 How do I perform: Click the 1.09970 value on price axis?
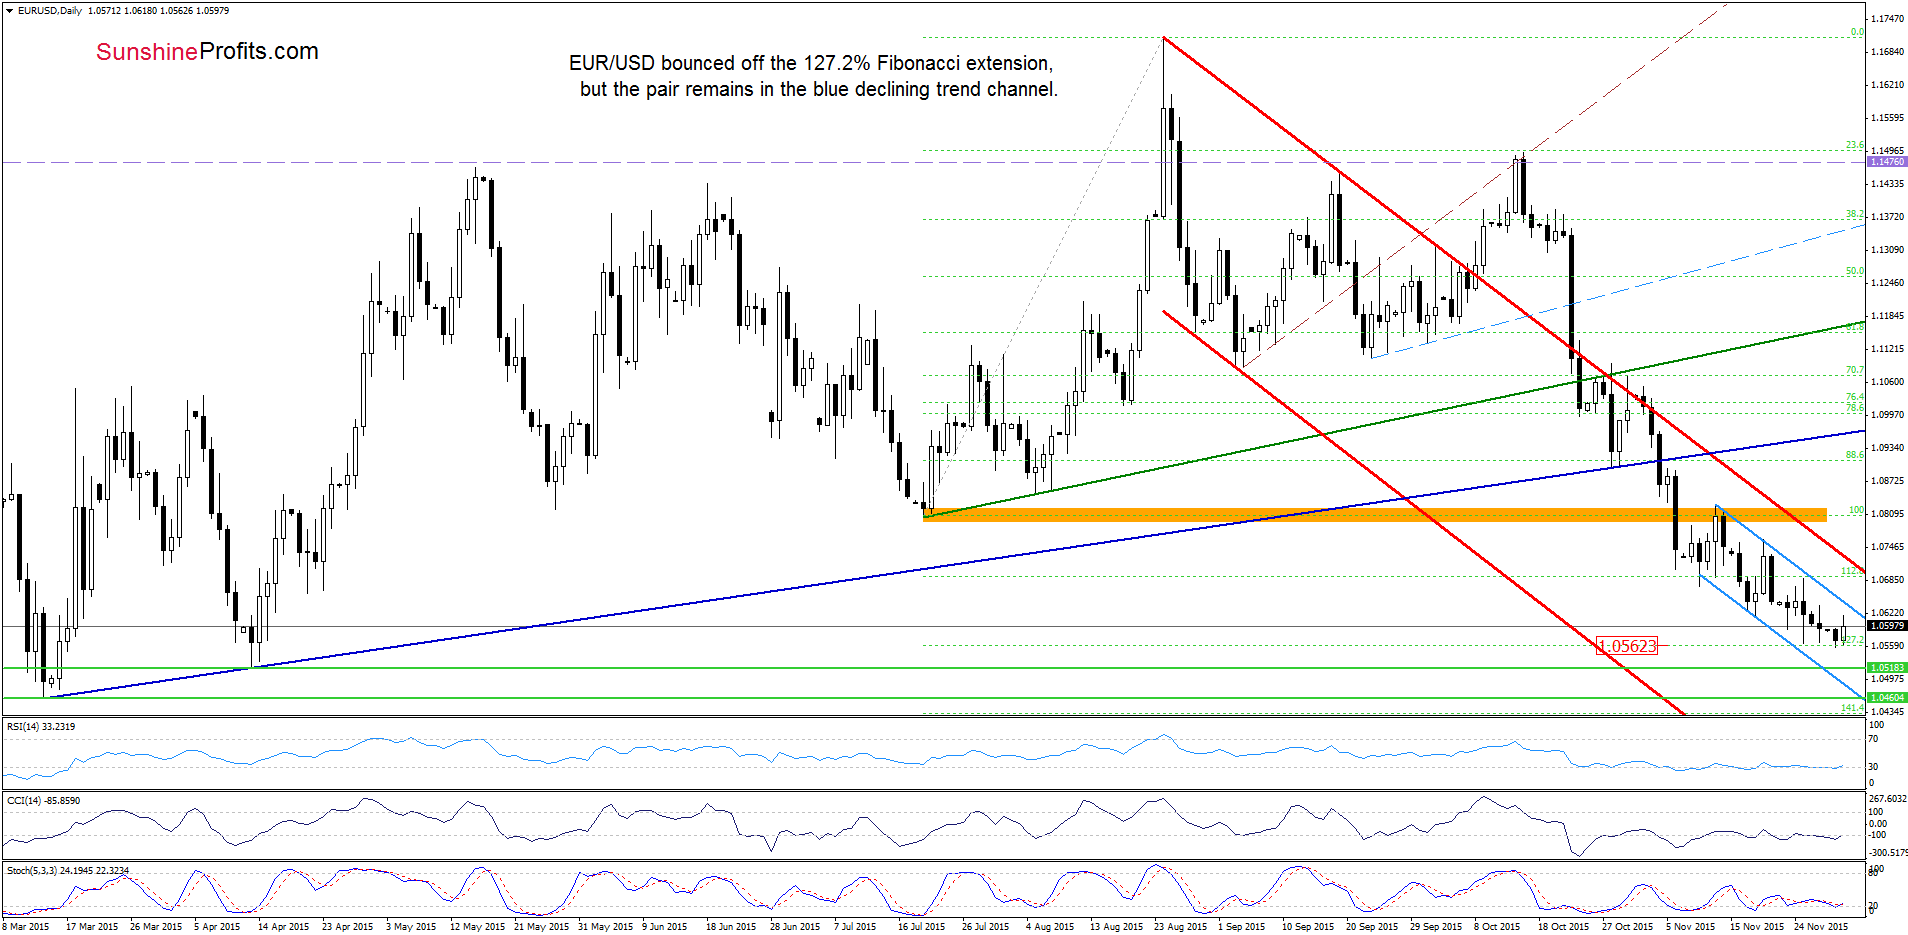pyautogui.click(x=1887, y=415)
